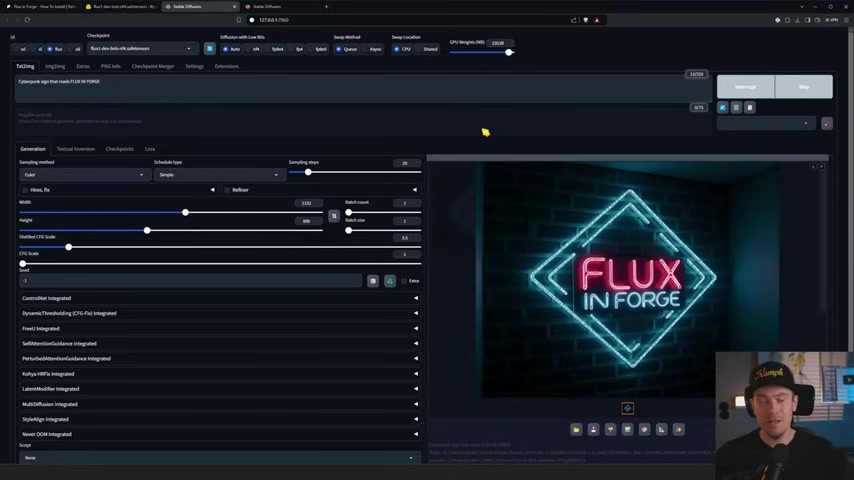Edit styles with the pencil icon
Screen dimensions: 854x480
[x=827, y=124]
